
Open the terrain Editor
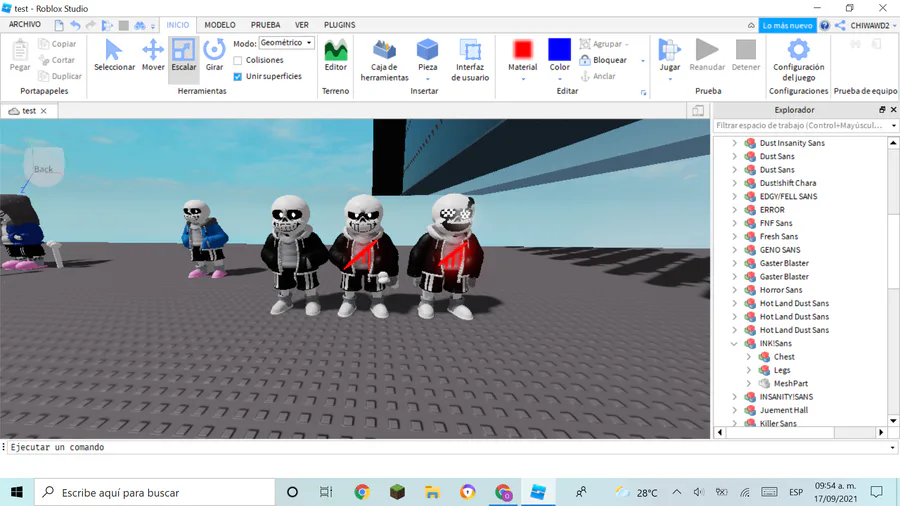pos(336,55)
